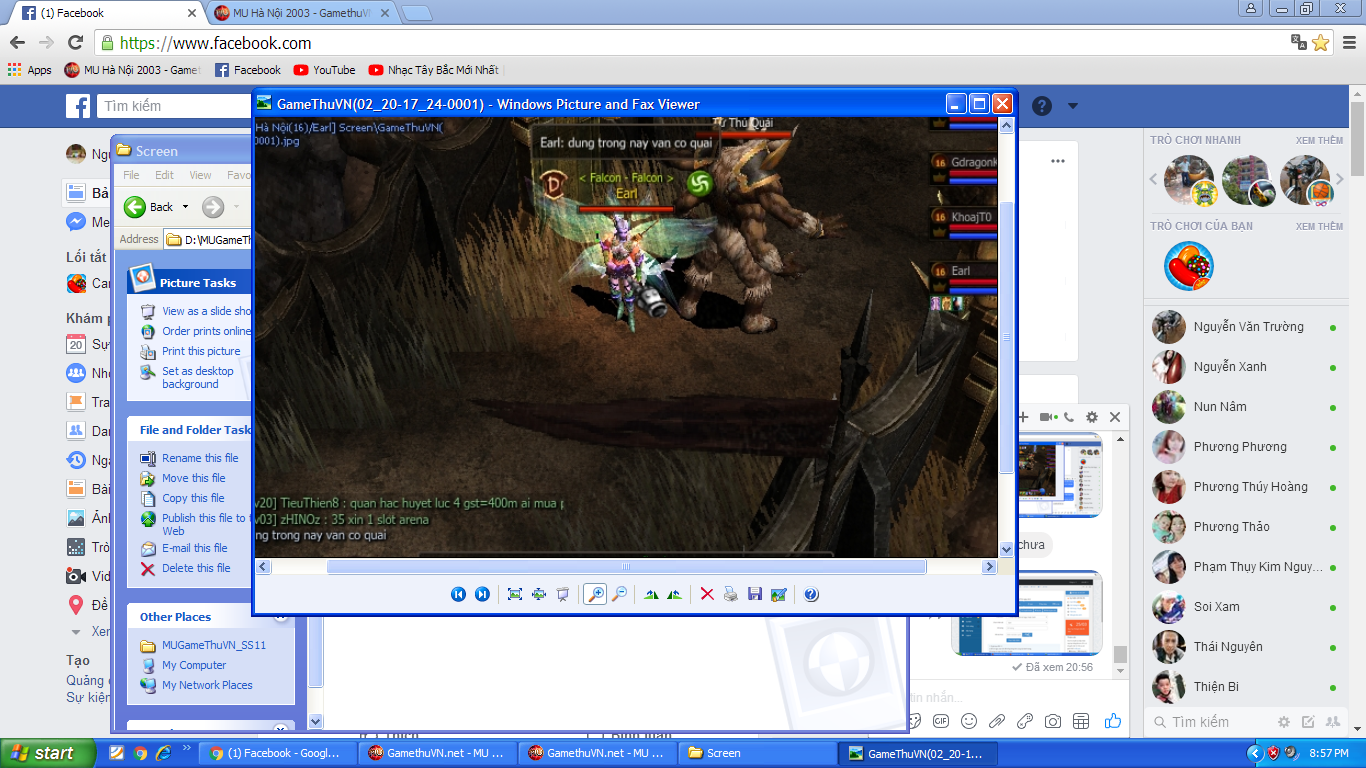
Task: Click Facebook Tìm kiếm search box
Action: (x=175, y=106)
